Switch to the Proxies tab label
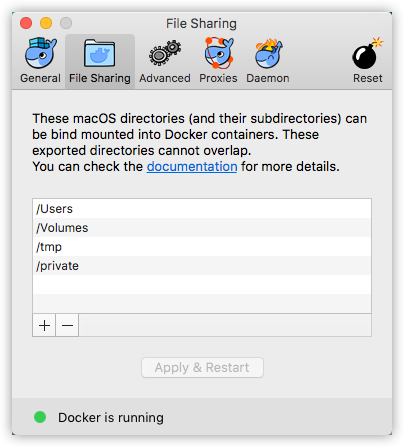The height and width of the screenshot is (447, 404). point(218,78)
